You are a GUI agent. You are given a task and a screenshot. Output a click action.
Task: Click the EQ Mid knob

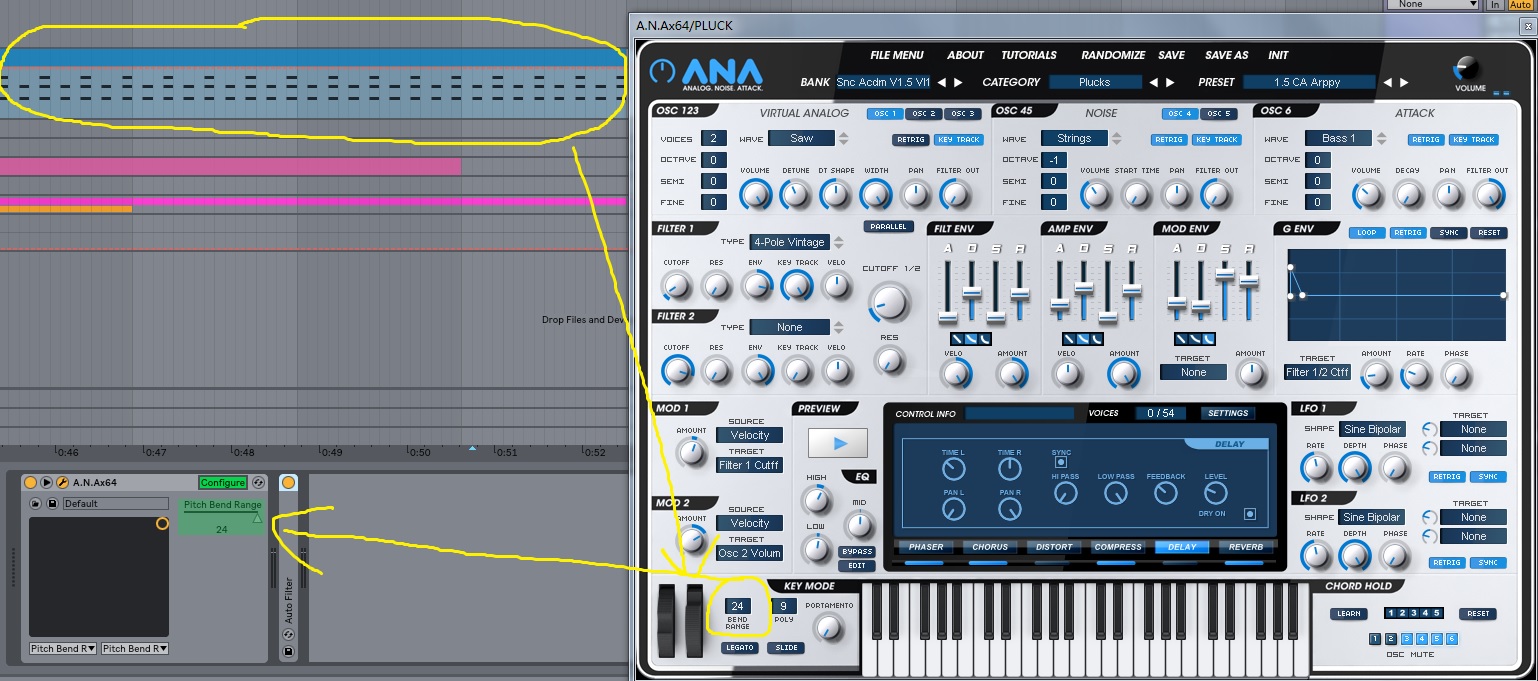[x=859, y=524]
